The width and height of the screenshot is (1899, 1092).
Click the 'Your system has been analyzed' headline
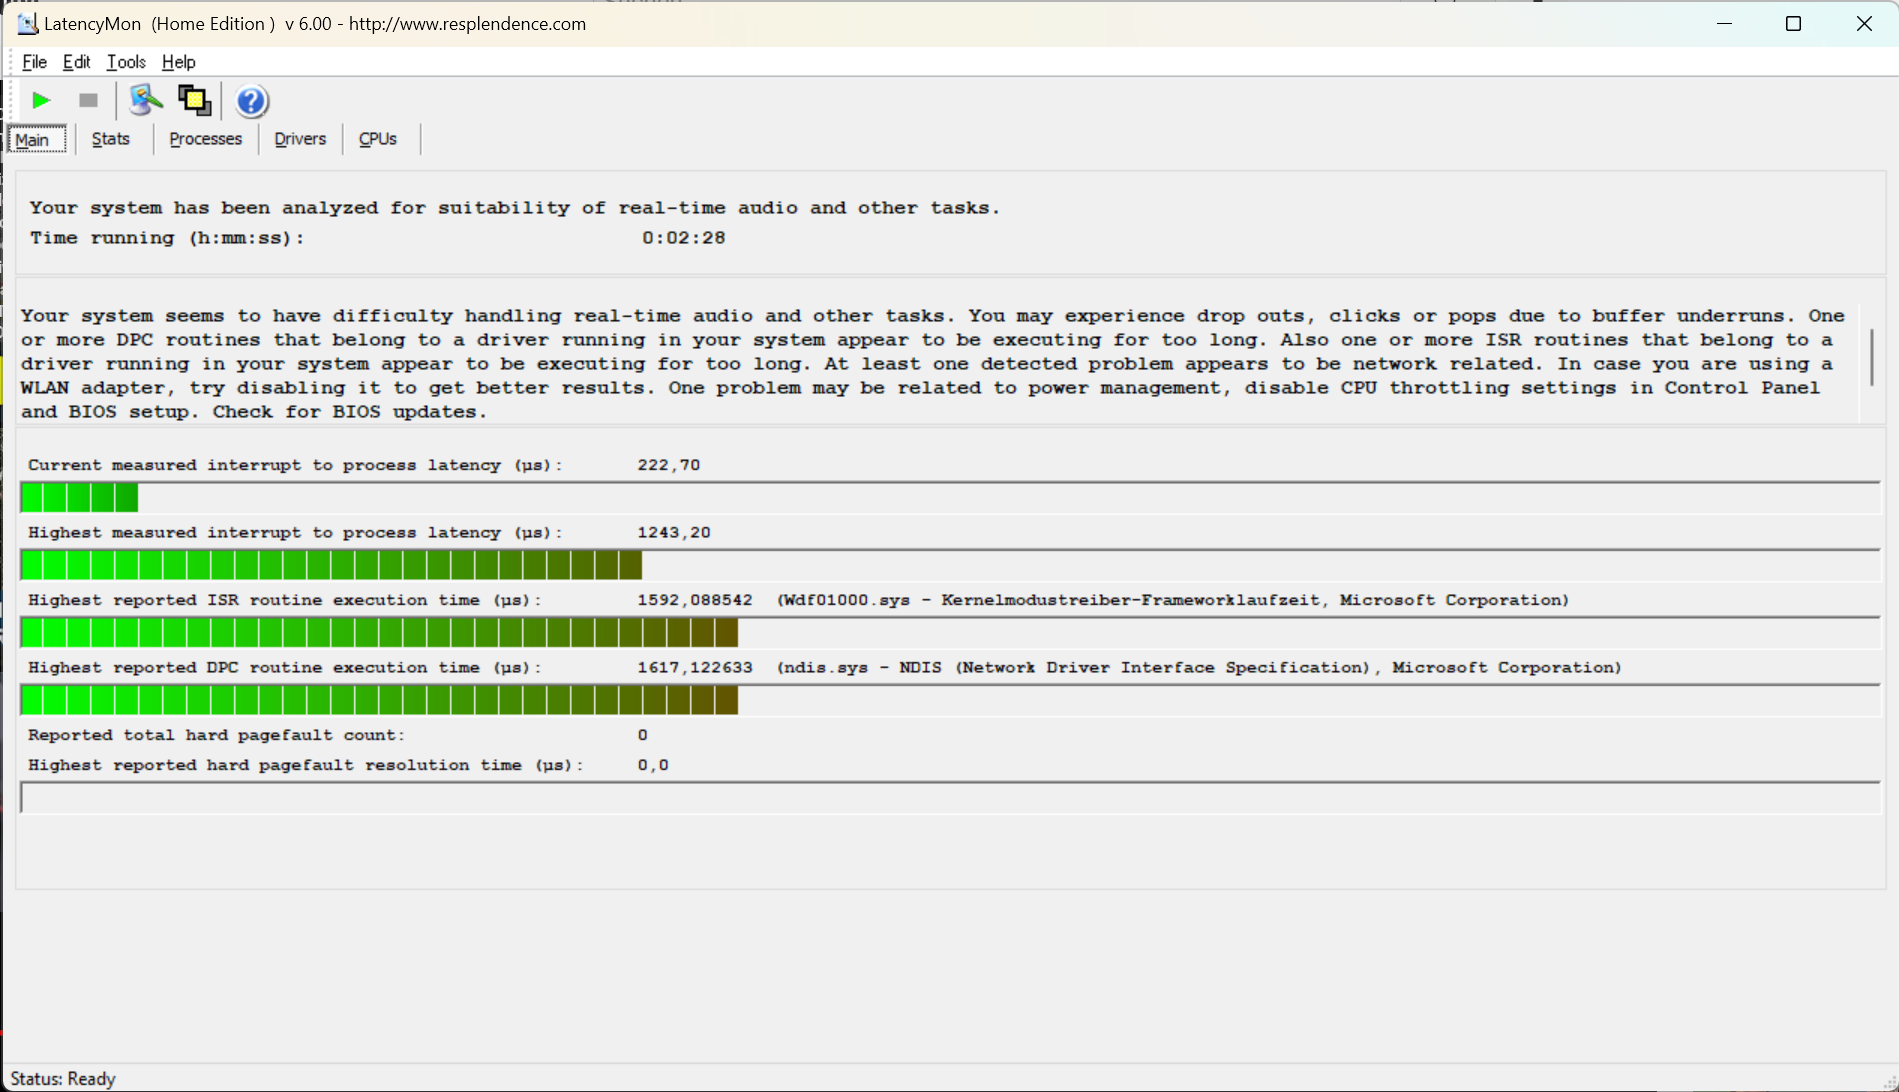click(x=514, y=208)
